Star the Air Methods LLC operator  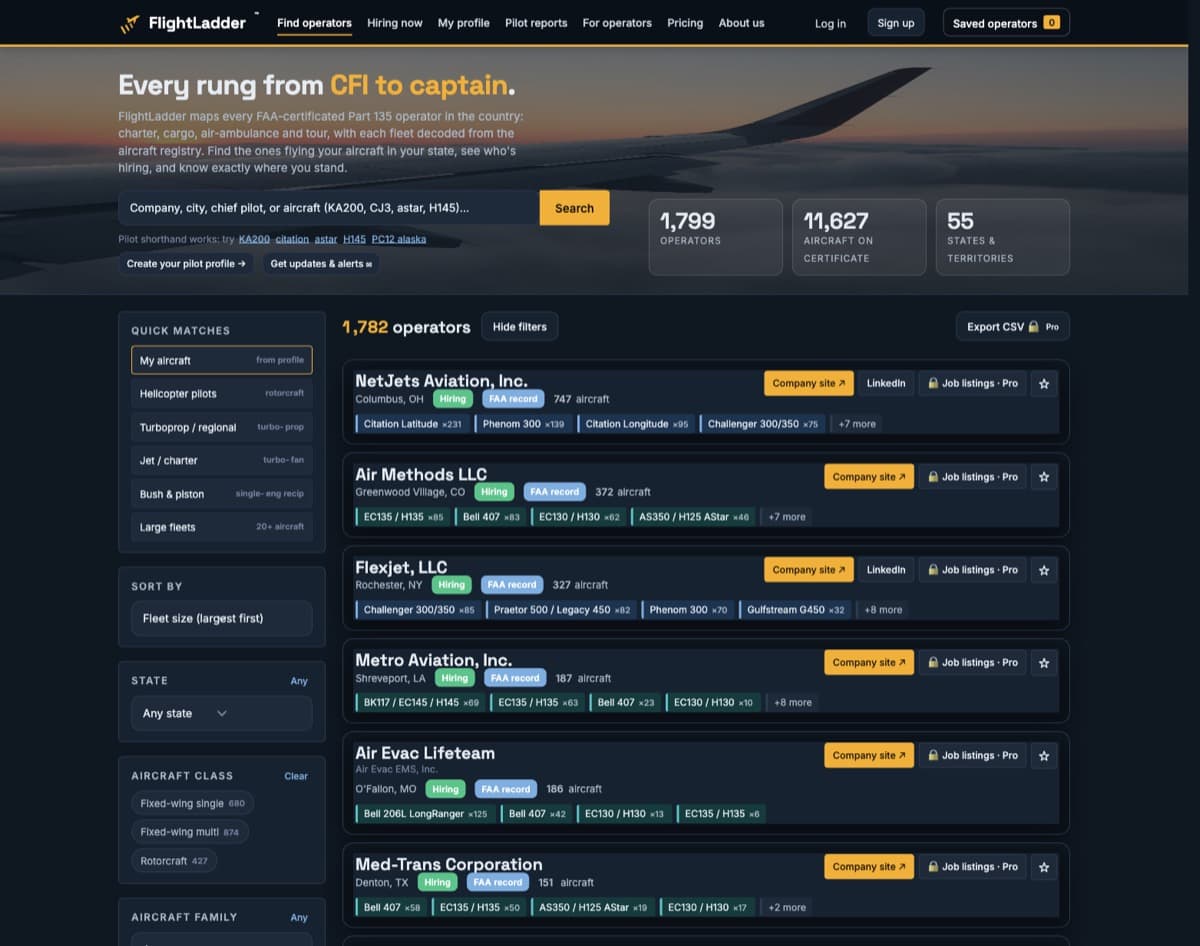coord(1044,477)
